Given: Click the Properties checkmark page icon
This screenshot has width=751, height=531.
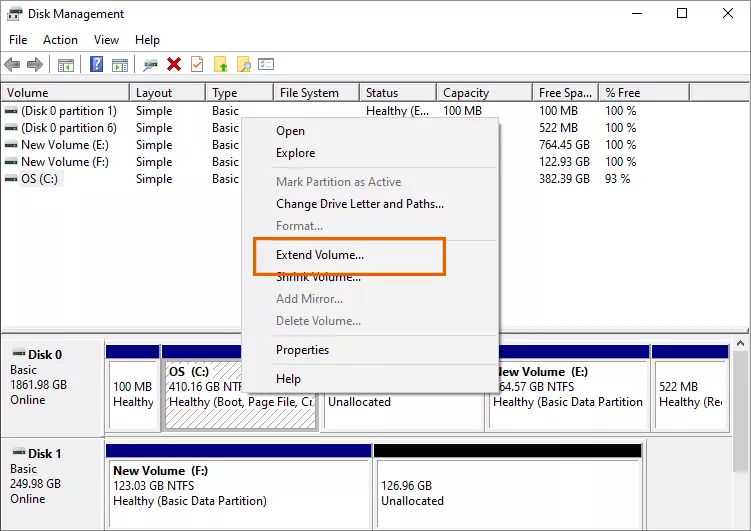Looking at the screenshot, I should (x=197, y=65).
